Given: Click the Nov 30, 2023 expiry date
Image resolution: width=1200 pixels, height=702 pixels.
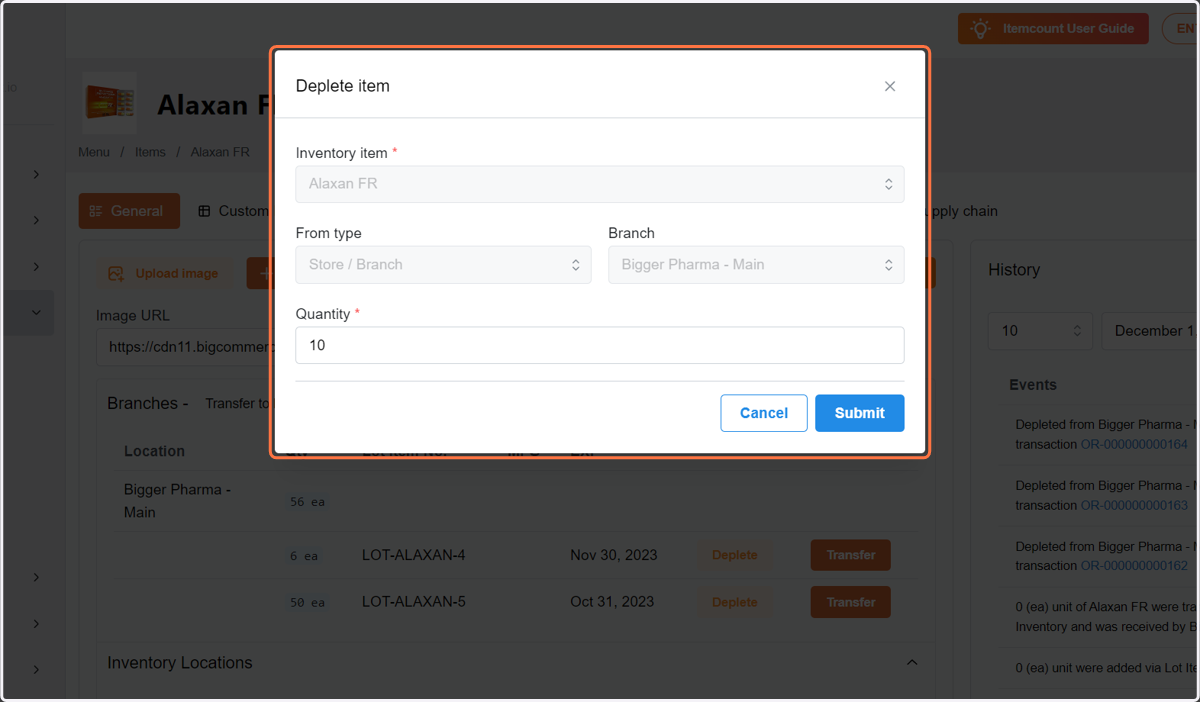Looking at the screenshot, I should tap(614, 555).
